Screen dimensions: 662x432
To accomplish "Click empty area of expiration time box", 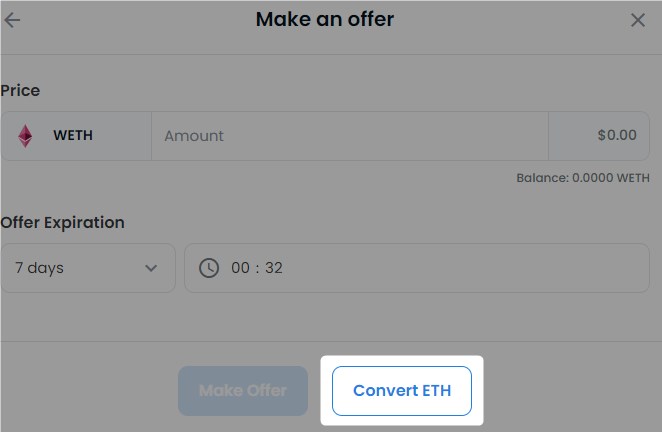I will 464,268.
